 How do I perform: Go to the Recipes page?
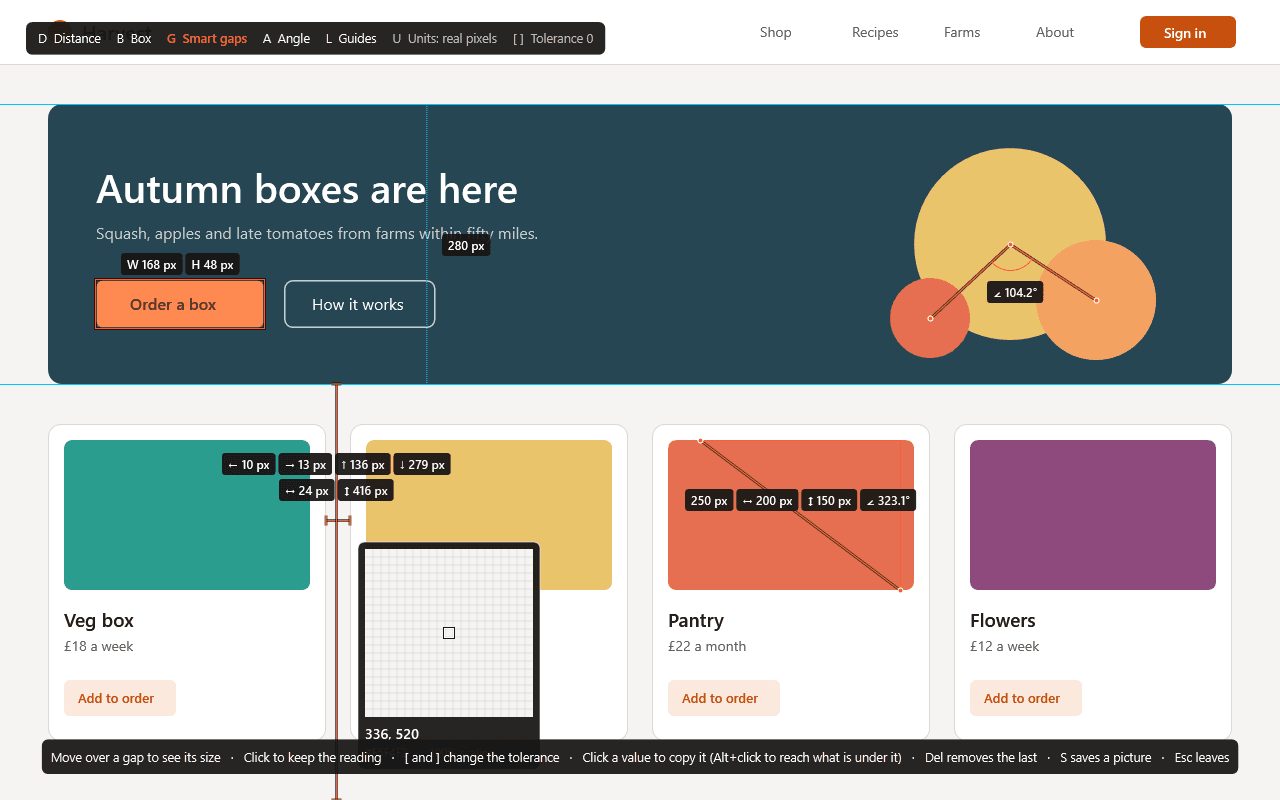(x=875, y=33)
